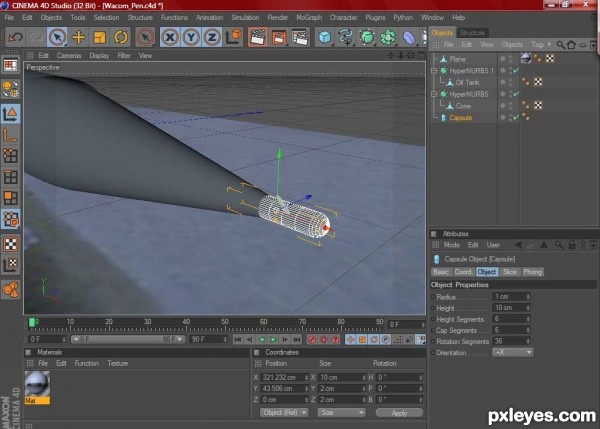This screenshot has width=600, height=429.
Task: Switch to Points mode
Action: (10, 156)
